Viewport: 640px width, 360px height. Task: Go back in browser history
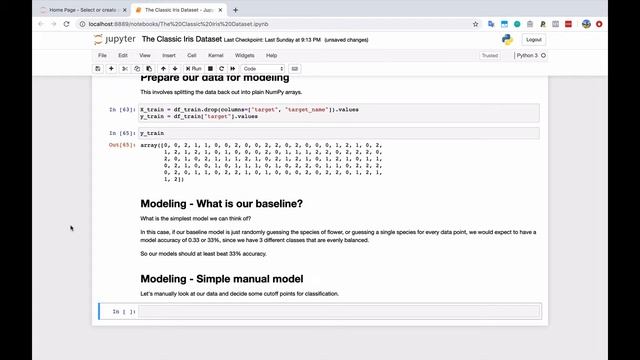pyautogui.click(x=40, y=24)
